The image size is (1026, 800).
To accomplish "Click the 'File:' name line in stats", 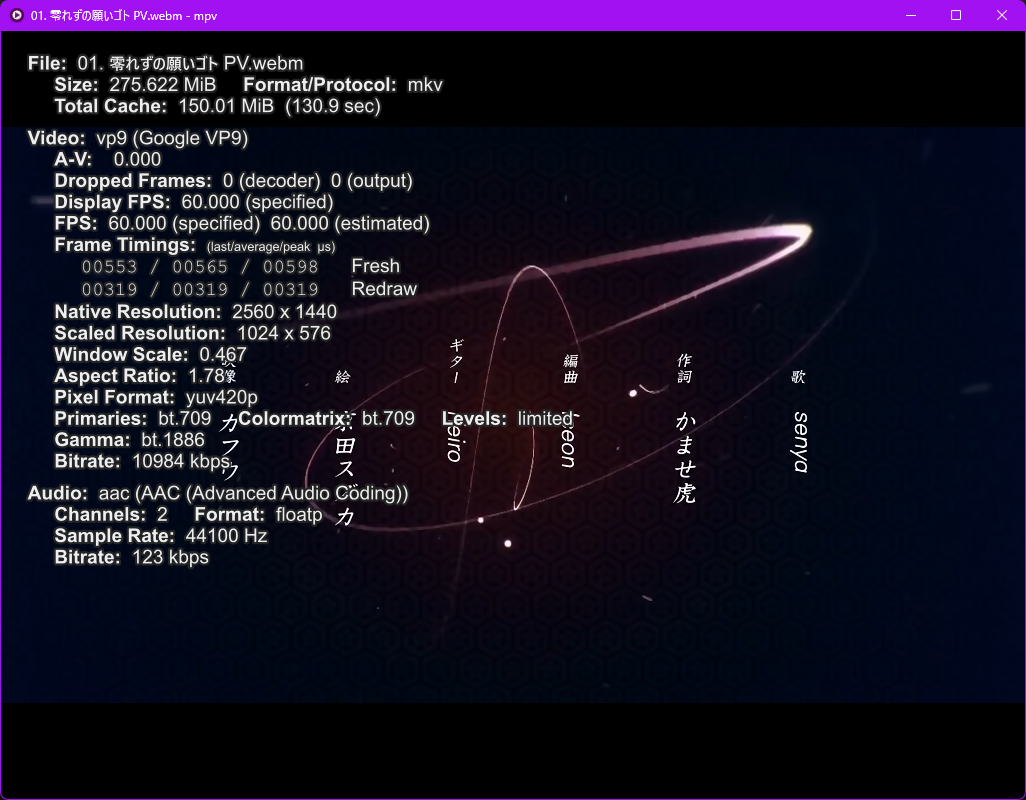I will point(166,63).
